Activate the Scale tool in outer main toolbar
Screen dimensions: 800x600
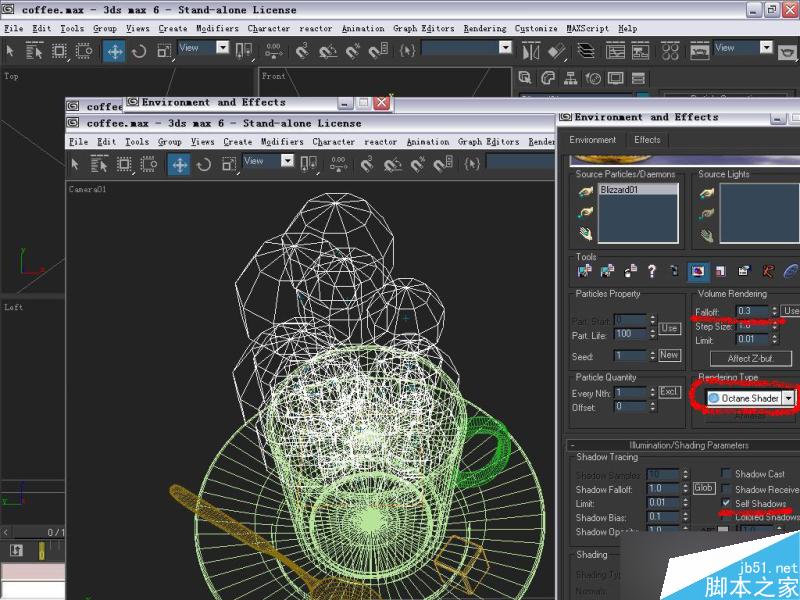(164, 51)
